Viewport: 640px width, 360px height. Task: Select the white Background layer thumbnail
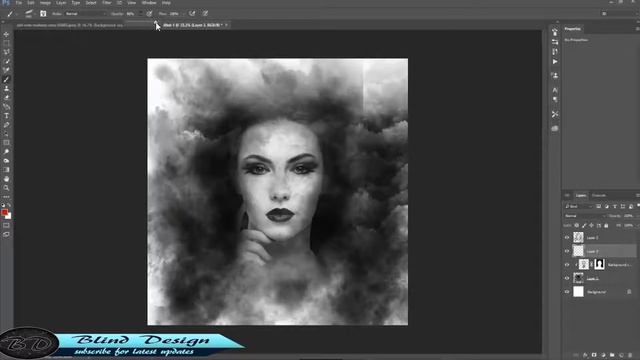(578, 292)
